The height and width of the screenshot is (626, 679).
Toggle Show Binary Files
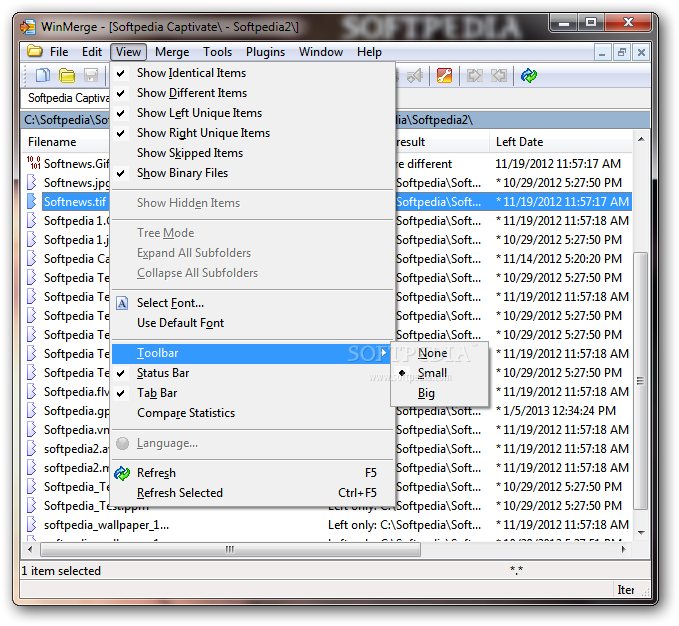coord(253,173)
